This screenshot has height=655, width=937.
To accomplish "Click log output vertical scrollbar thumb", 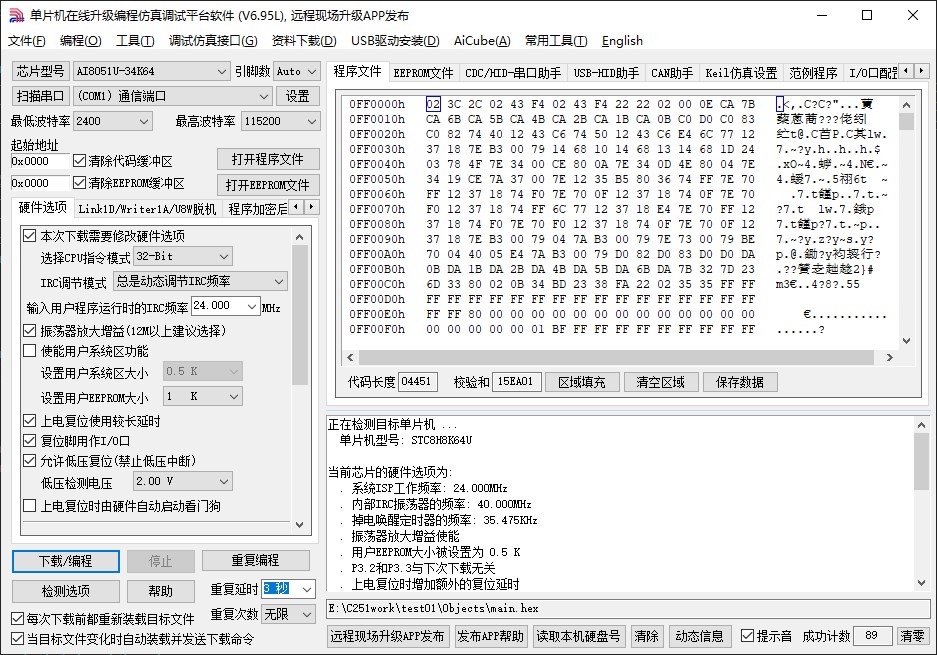I will click(x=921, y=461).
